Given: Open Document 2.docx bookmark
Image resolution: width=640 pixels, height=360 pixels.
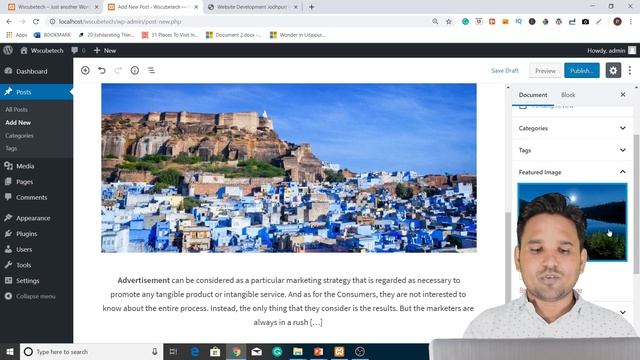Looking at the screenshot, I should click(233, 35).
